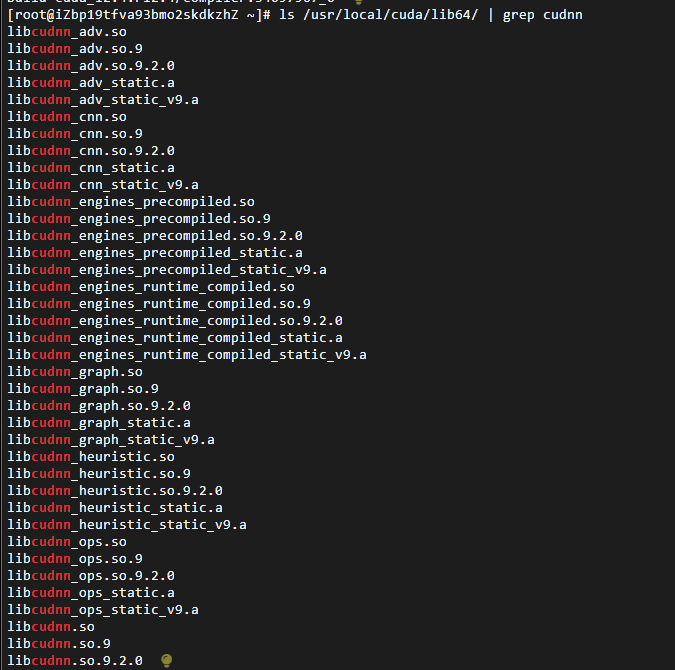Click libcudnn_engines_runtime_compiled_static_v9.a entry
The height and width of the screenshot is (670, 675).
click(x=187, y=355)
